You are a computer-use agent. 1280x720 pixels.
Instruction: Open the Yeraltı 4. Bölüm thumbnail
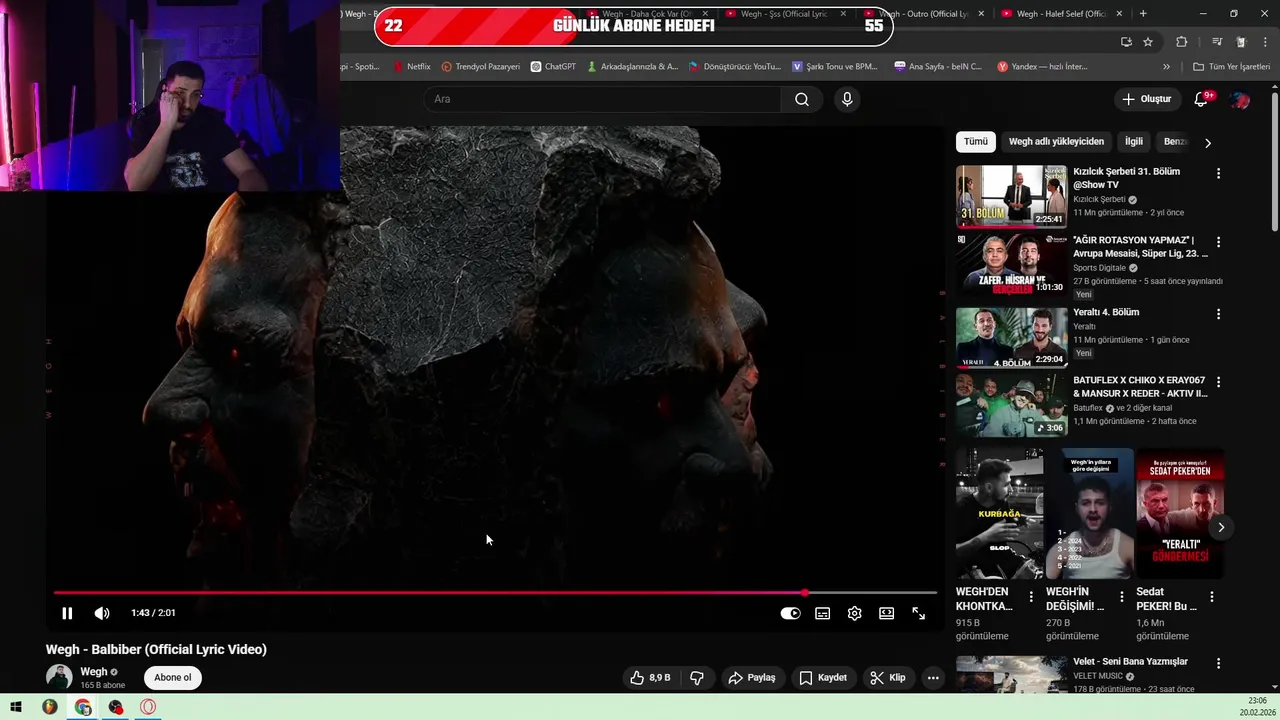tap(1011, 337)
